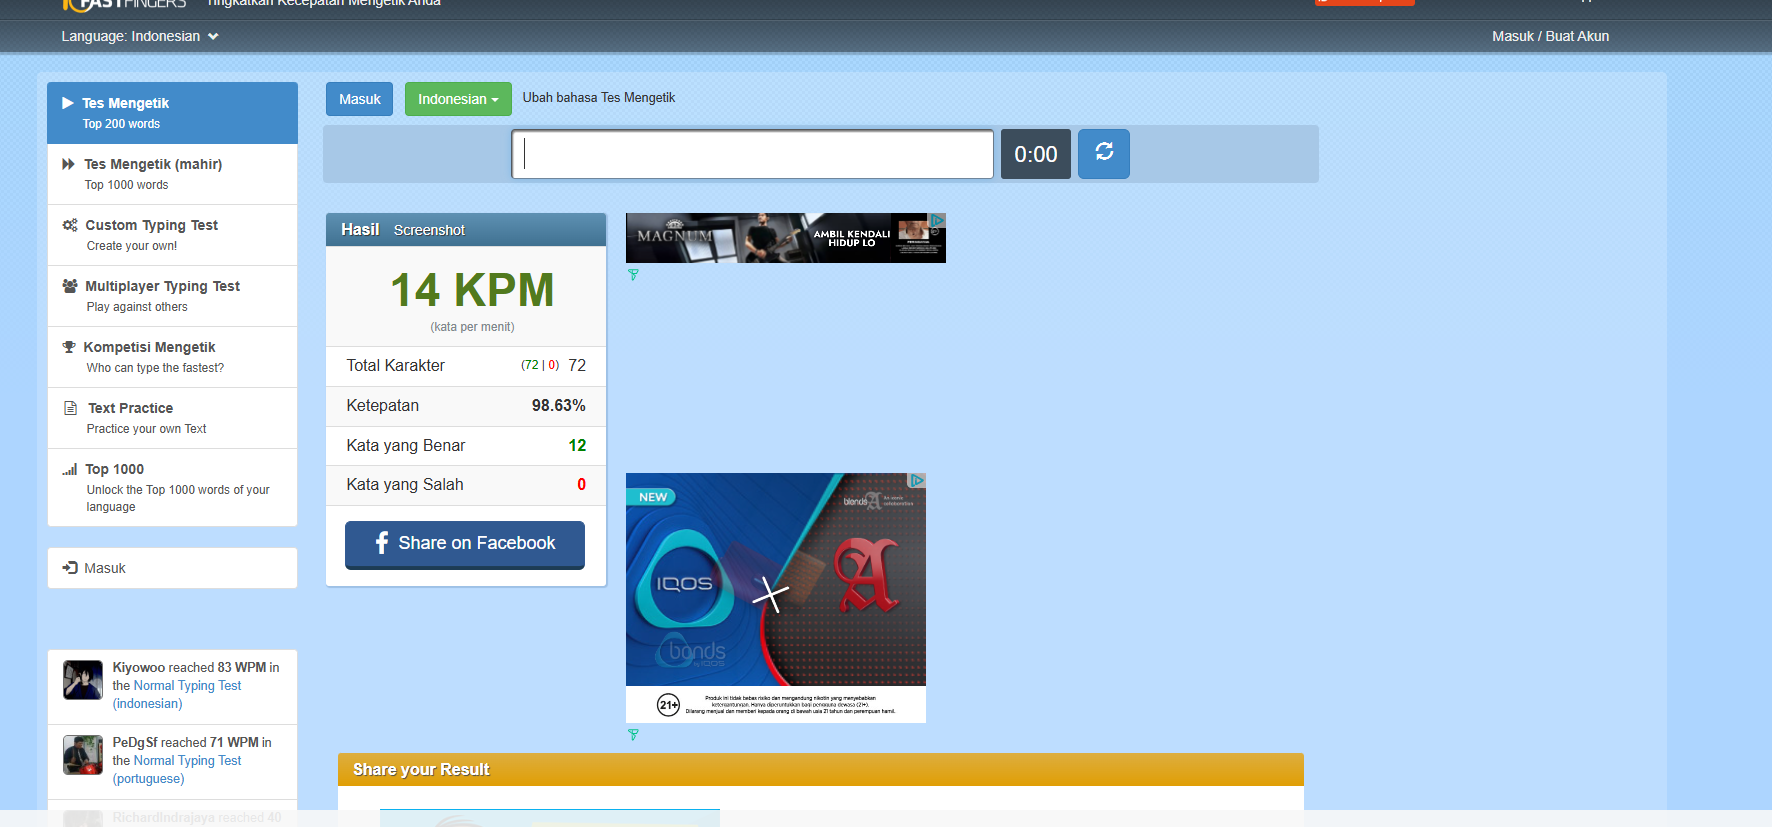This screenshot has width=1772, height=827.
Task: Open the Magnum banner advertisement
Action: tap(786, 238)
